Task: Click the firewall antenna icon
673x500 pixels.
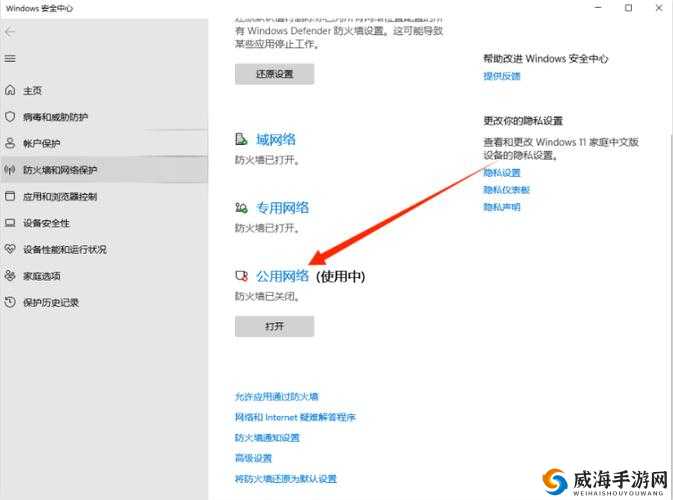Action: [10, 170]
